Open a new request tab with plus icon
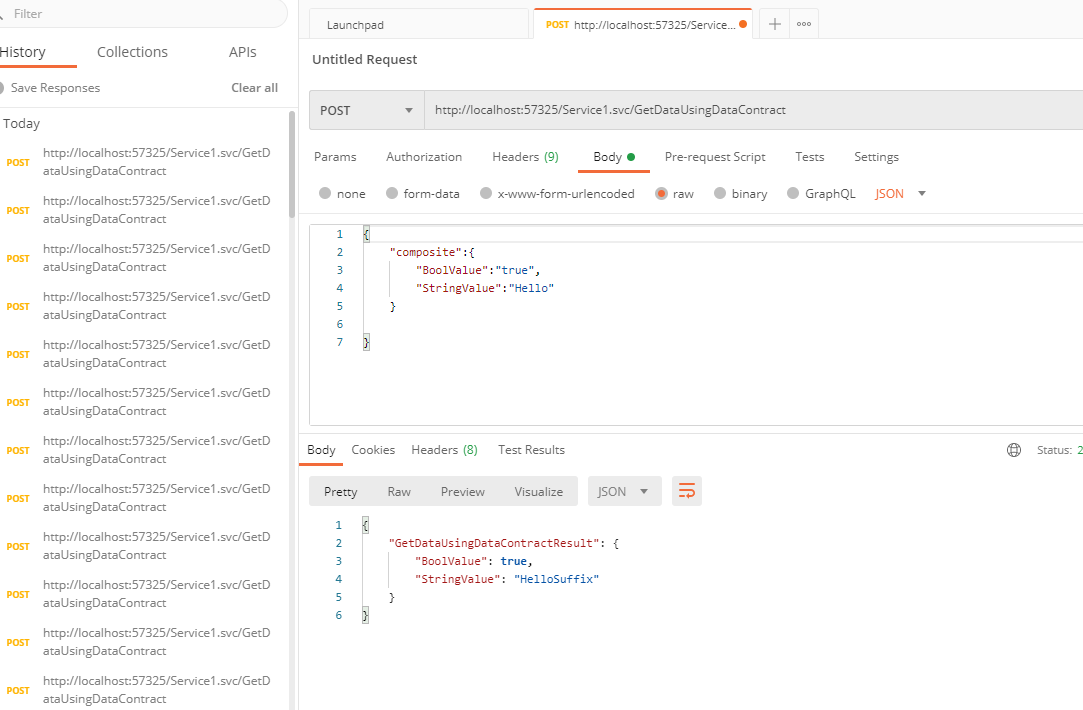Viewport: 1083px width, 710px height. coord(774,24)
